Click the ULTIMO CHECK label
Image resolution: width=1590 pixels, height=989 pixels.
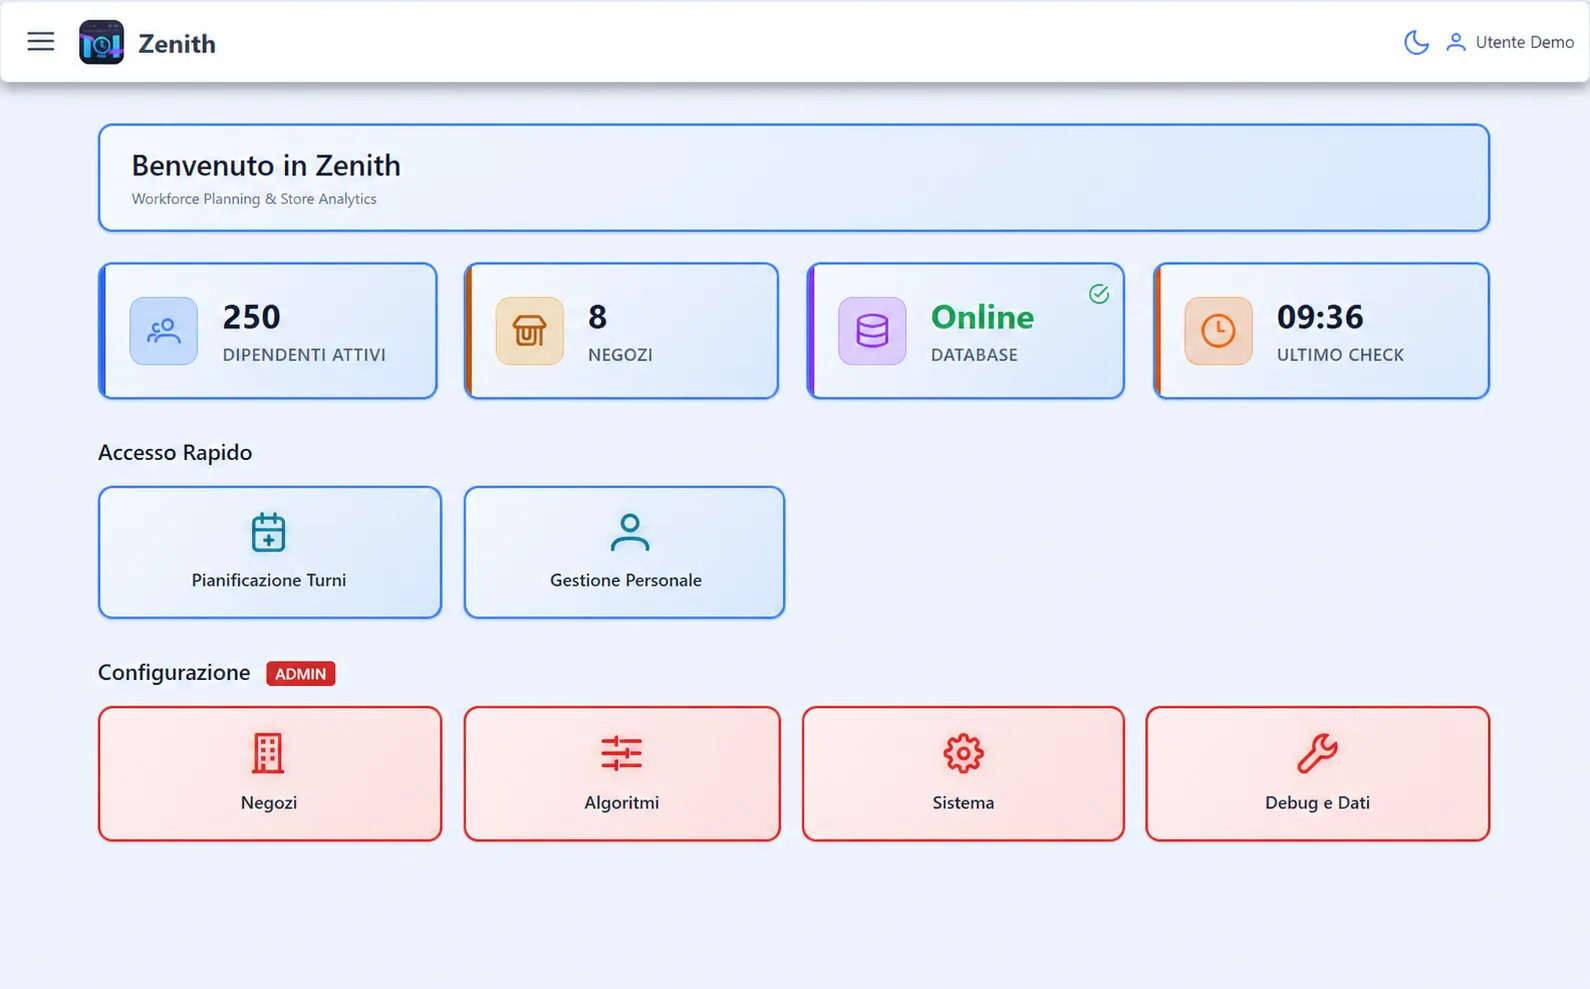click(1340, 355)
